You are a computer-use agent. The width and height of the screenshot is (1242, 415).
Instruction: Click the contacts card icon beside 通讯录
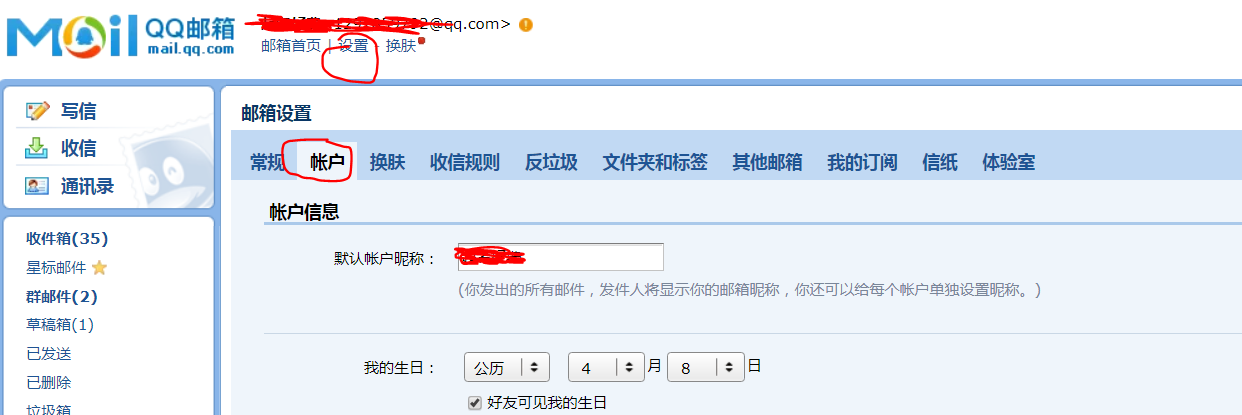(38, 186)
